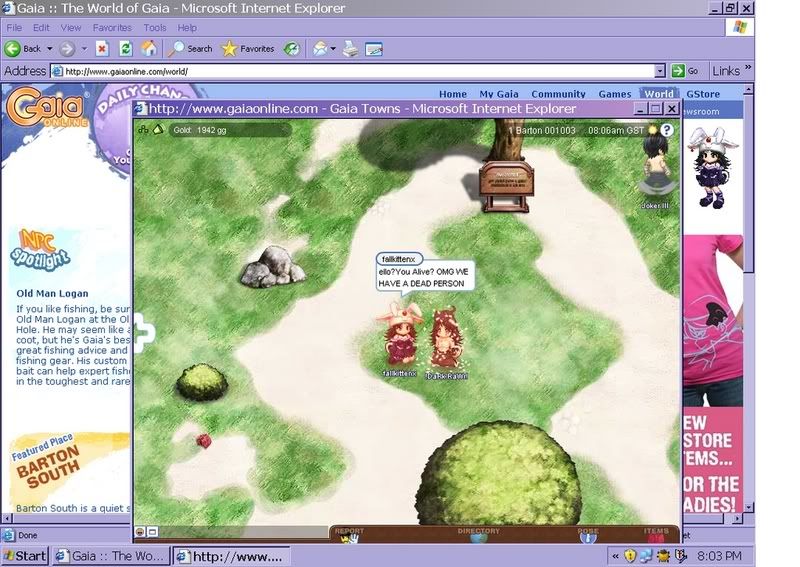Image resolution: width=800 pixels, height=567 pixels.
Task: Open the Pose button in Towns bar
Action: [x=588, y=534]
